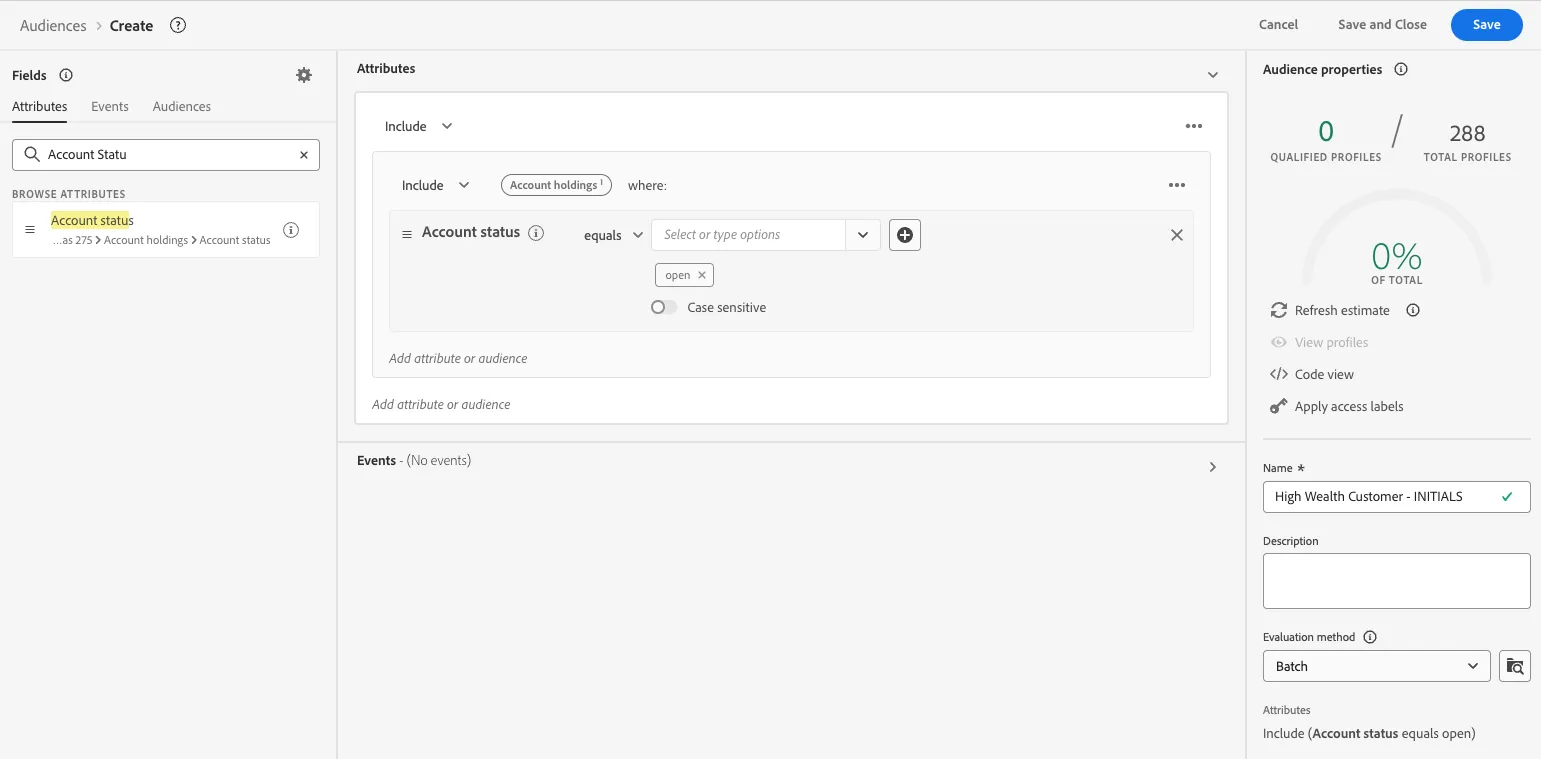Go to Audiences breadcrumb
This screenshot has width=1541, height=759.
[x=53, y=26]
